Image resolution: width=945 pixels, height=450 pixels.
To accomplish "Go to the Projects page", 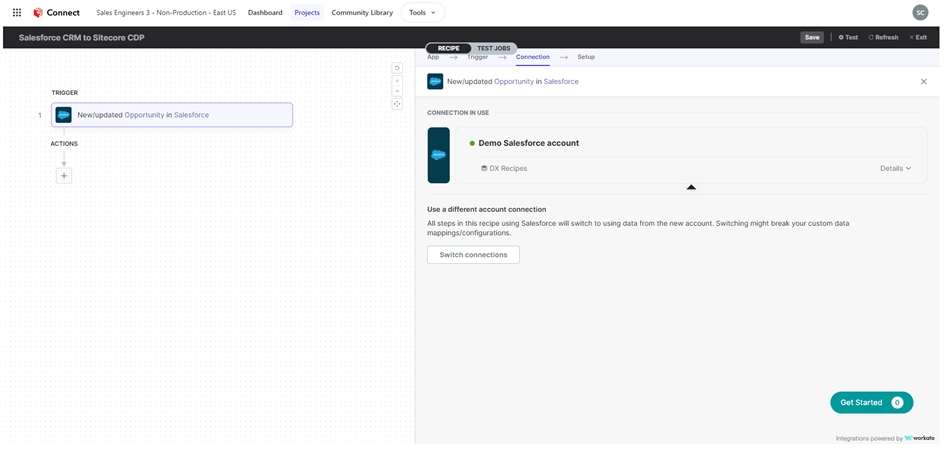I will pos(307,12).
